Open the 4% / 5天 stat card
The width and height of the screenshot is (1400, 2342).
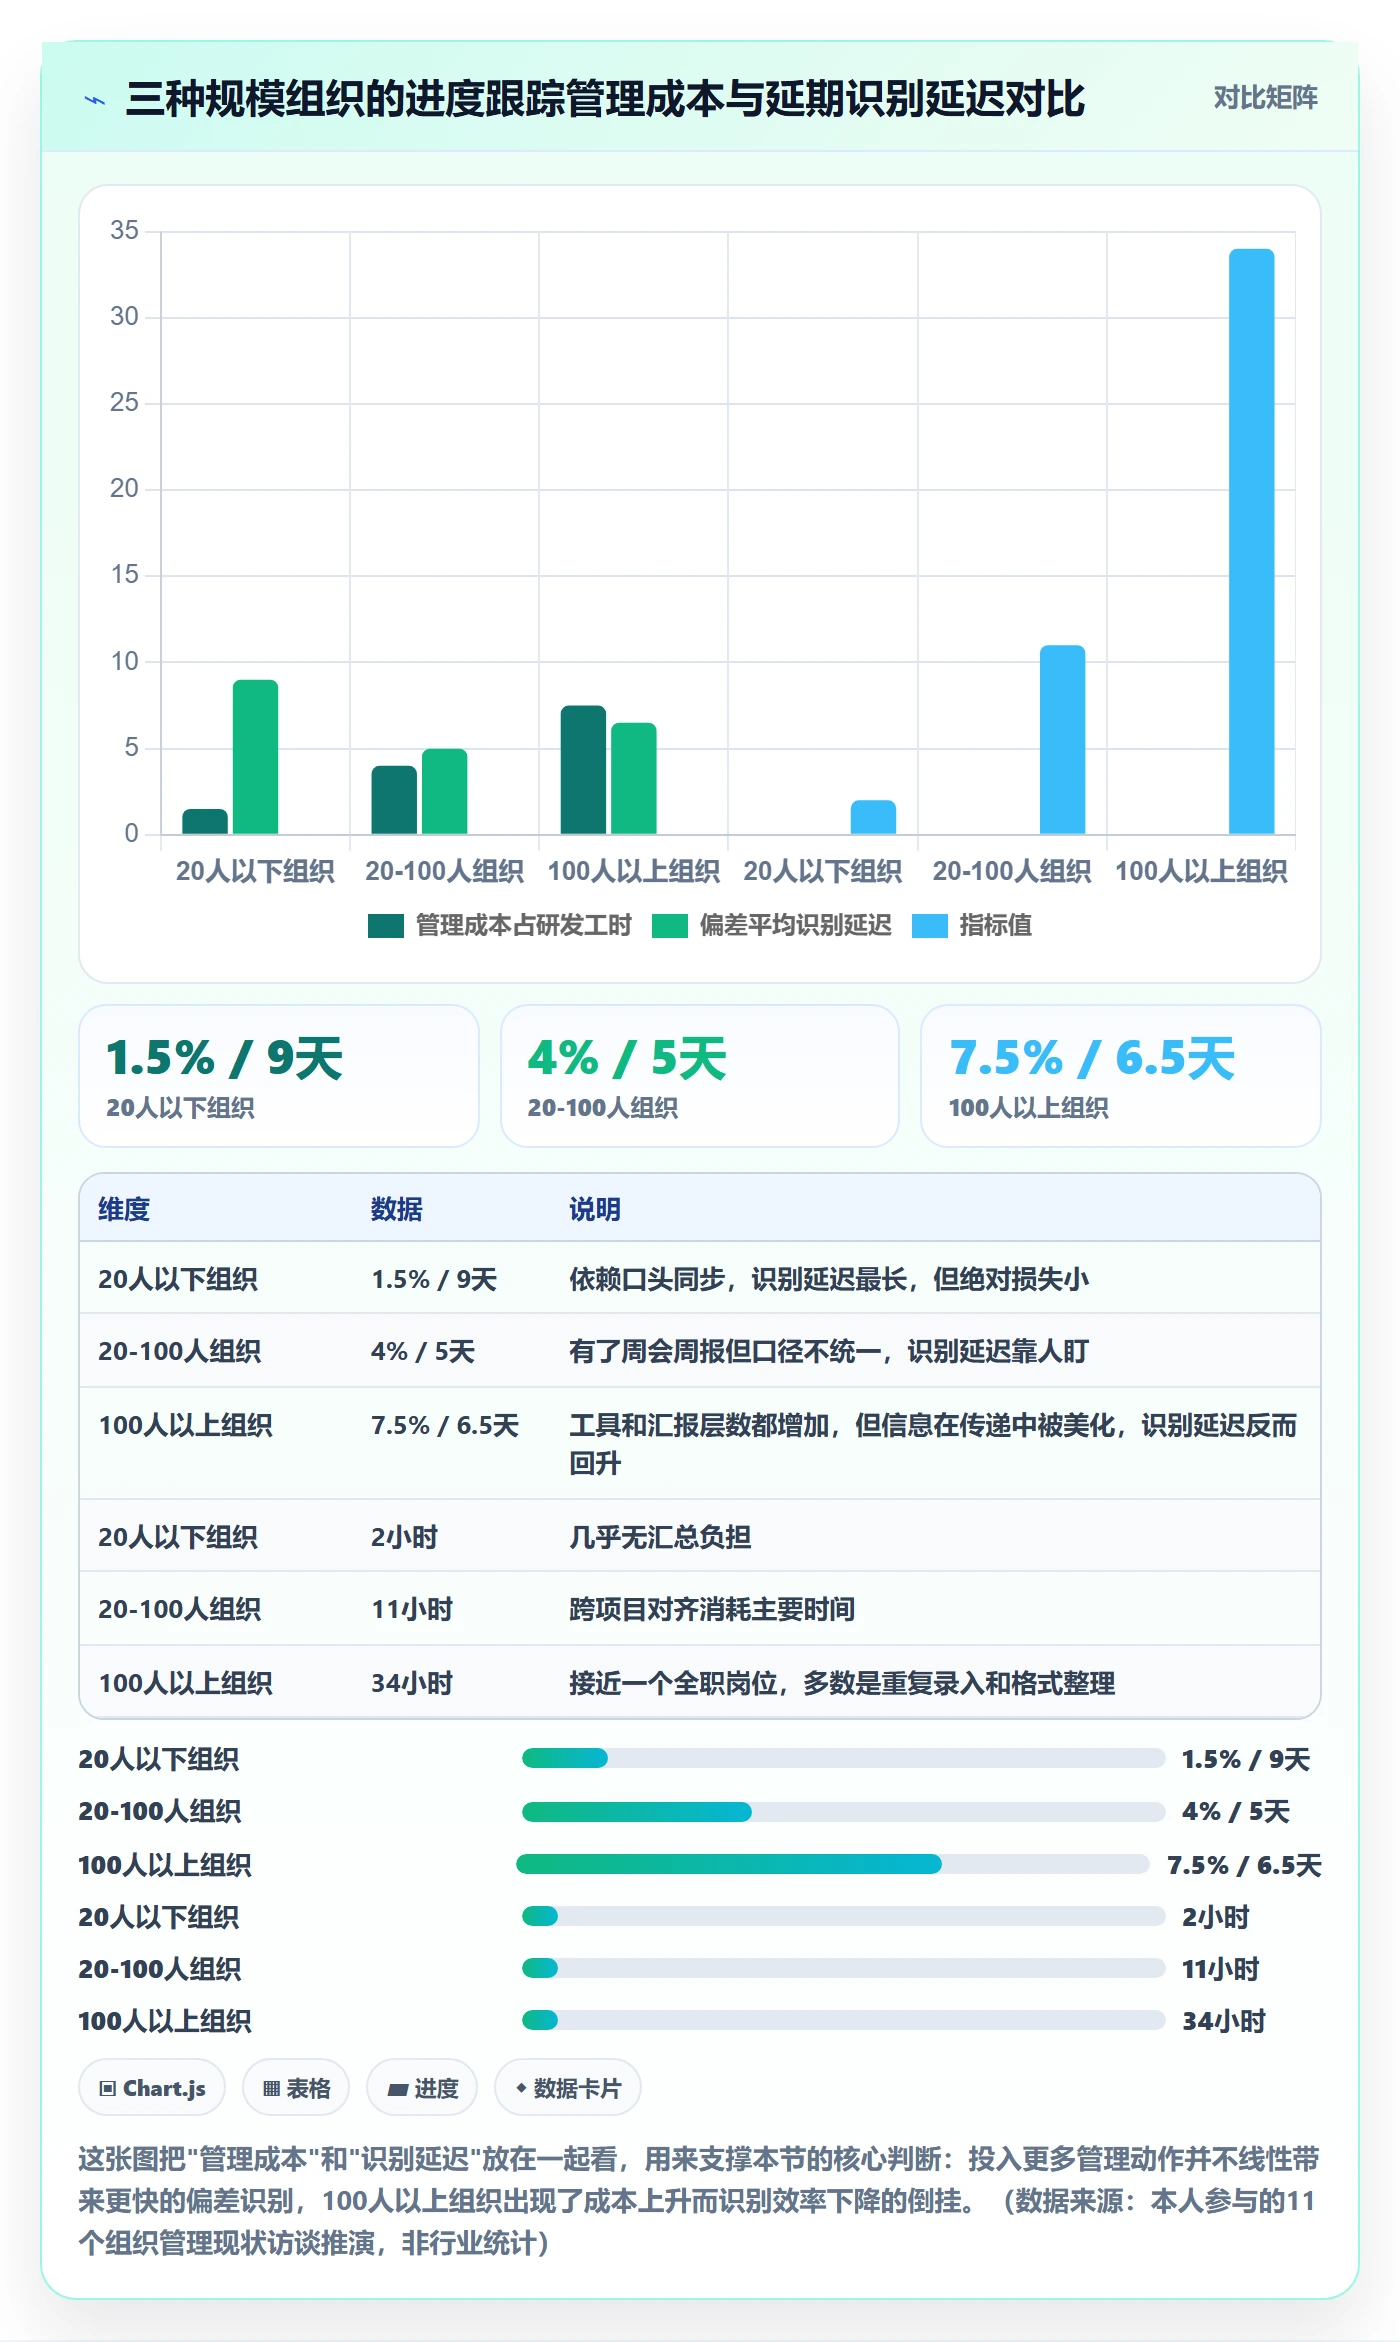700,1076
